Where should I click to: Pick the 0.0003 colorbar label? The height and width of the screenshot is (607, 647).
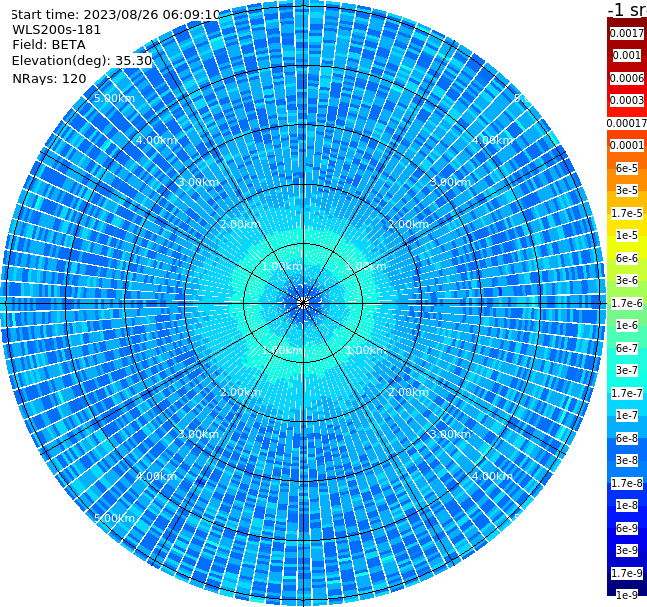(x=627, y=100)
